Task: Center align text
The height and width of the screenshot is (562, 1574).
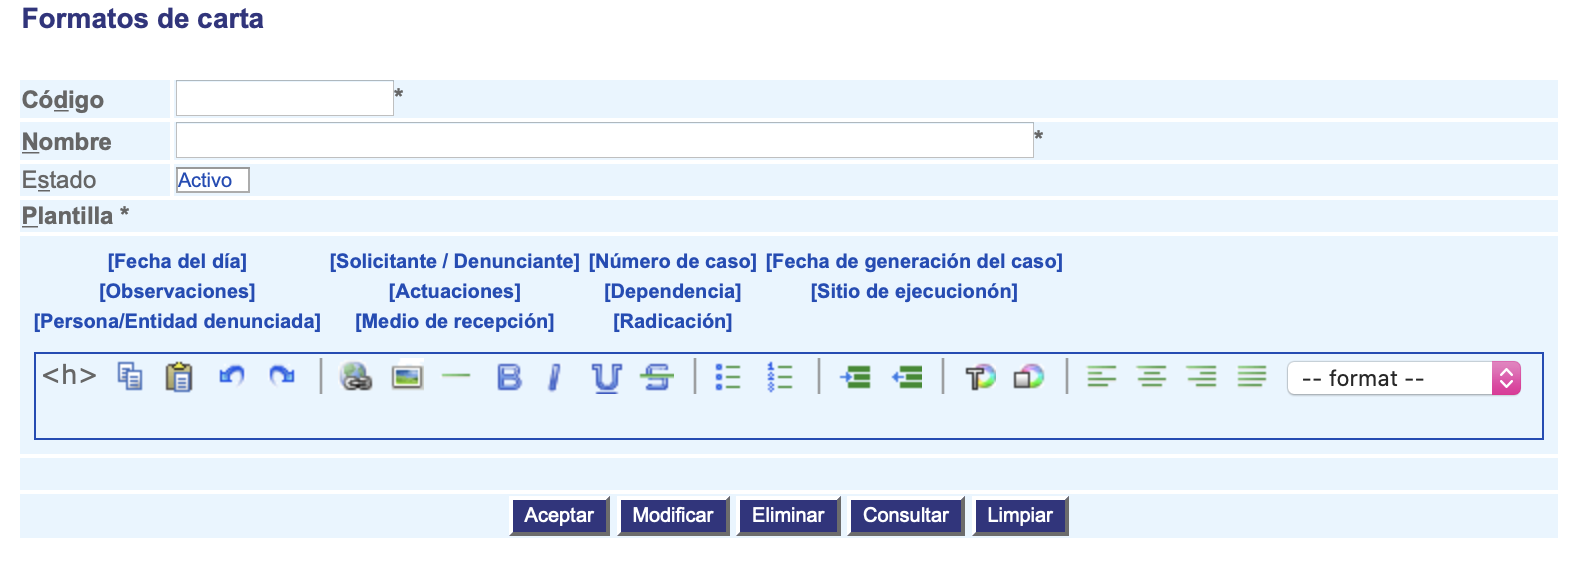Action: click(1152, 377)
